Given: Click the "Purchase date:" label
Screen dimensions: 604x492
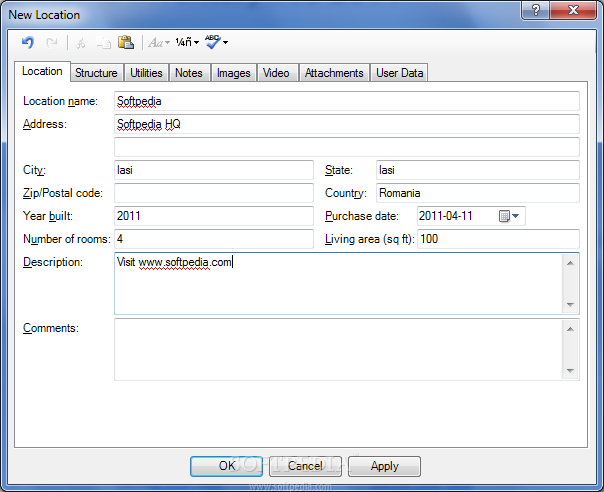Looking at the screenshot, I should [362, 216].
